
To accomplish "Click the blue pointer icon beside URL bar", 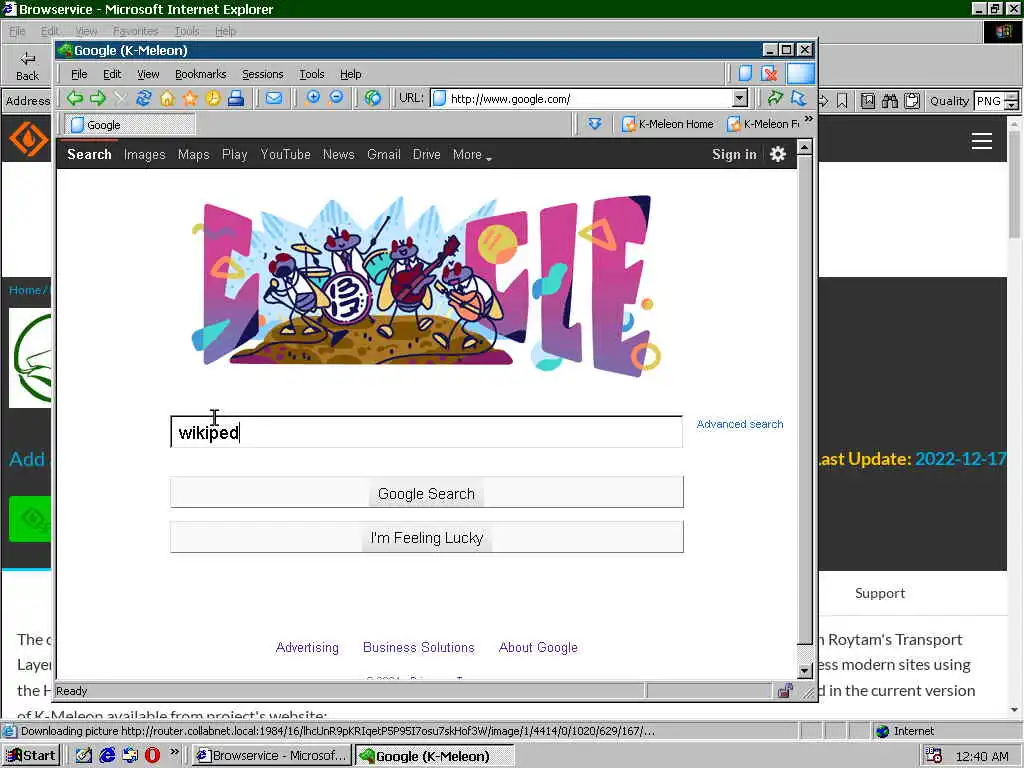I will tap(798, 99).
